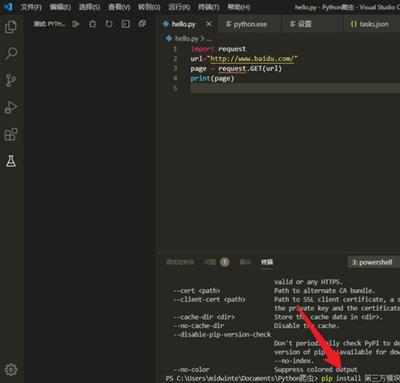Viewport: 400px width, 383px height.
Task: Open the debug configuration dropdown PYTH...
Action: point(49,24)
